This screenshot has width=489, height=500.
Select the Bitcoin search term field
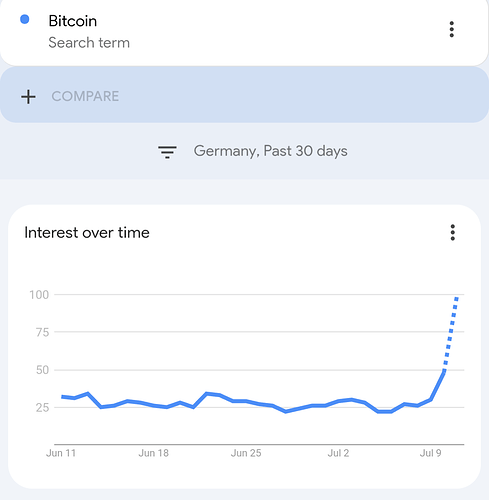pos(244,32)
